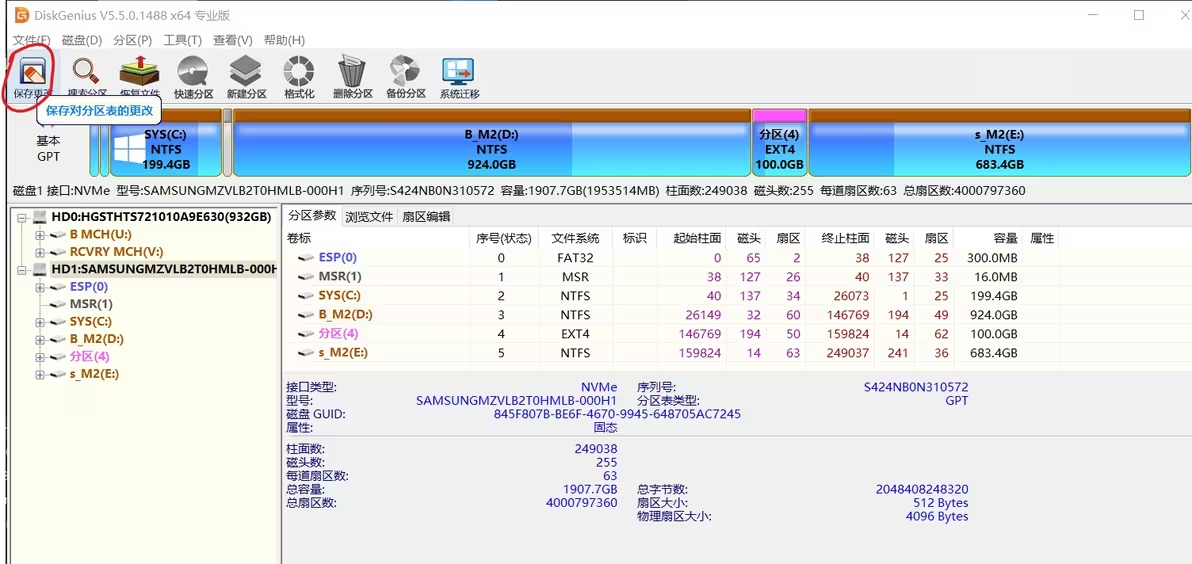Select the HD1:SAMSUNGMZVLB2T0HMLB disk label in tree

pos(163,269)
